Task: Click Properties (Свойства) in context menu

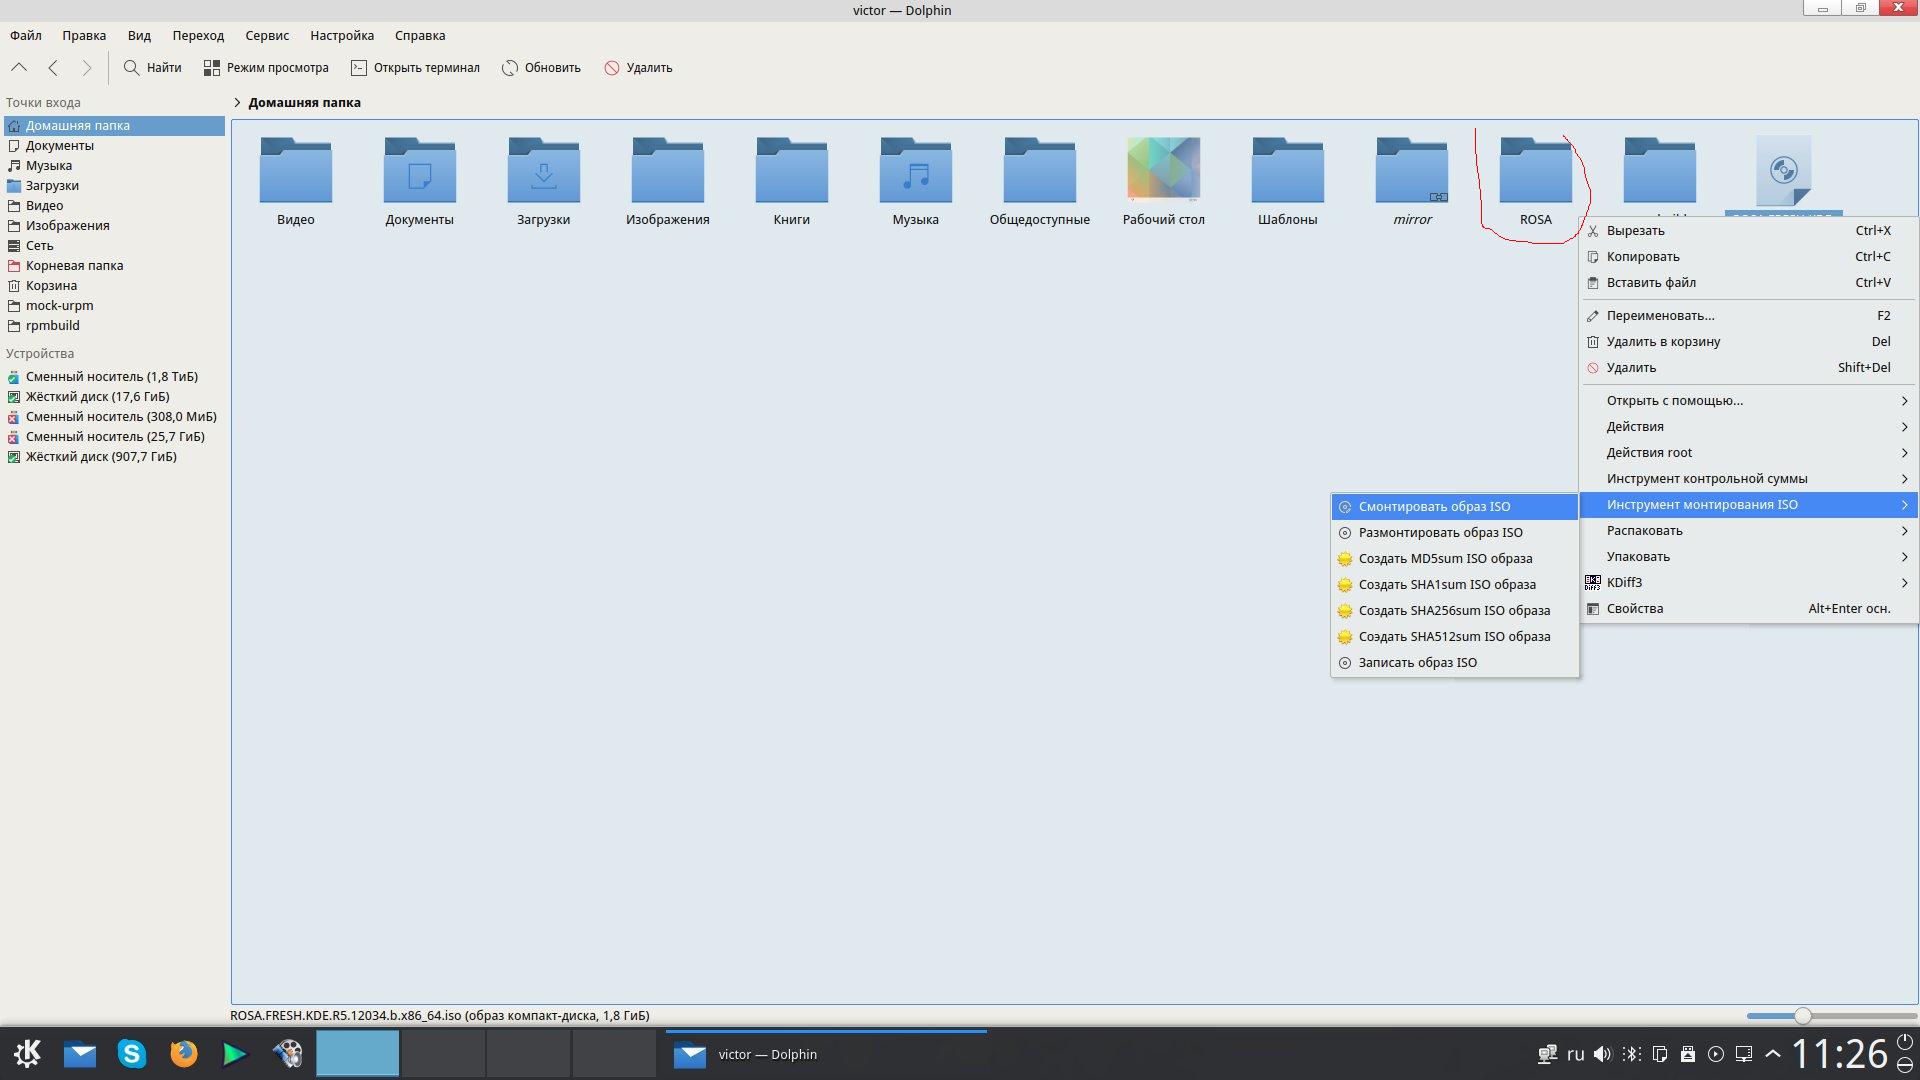Action: [1635, 608]
